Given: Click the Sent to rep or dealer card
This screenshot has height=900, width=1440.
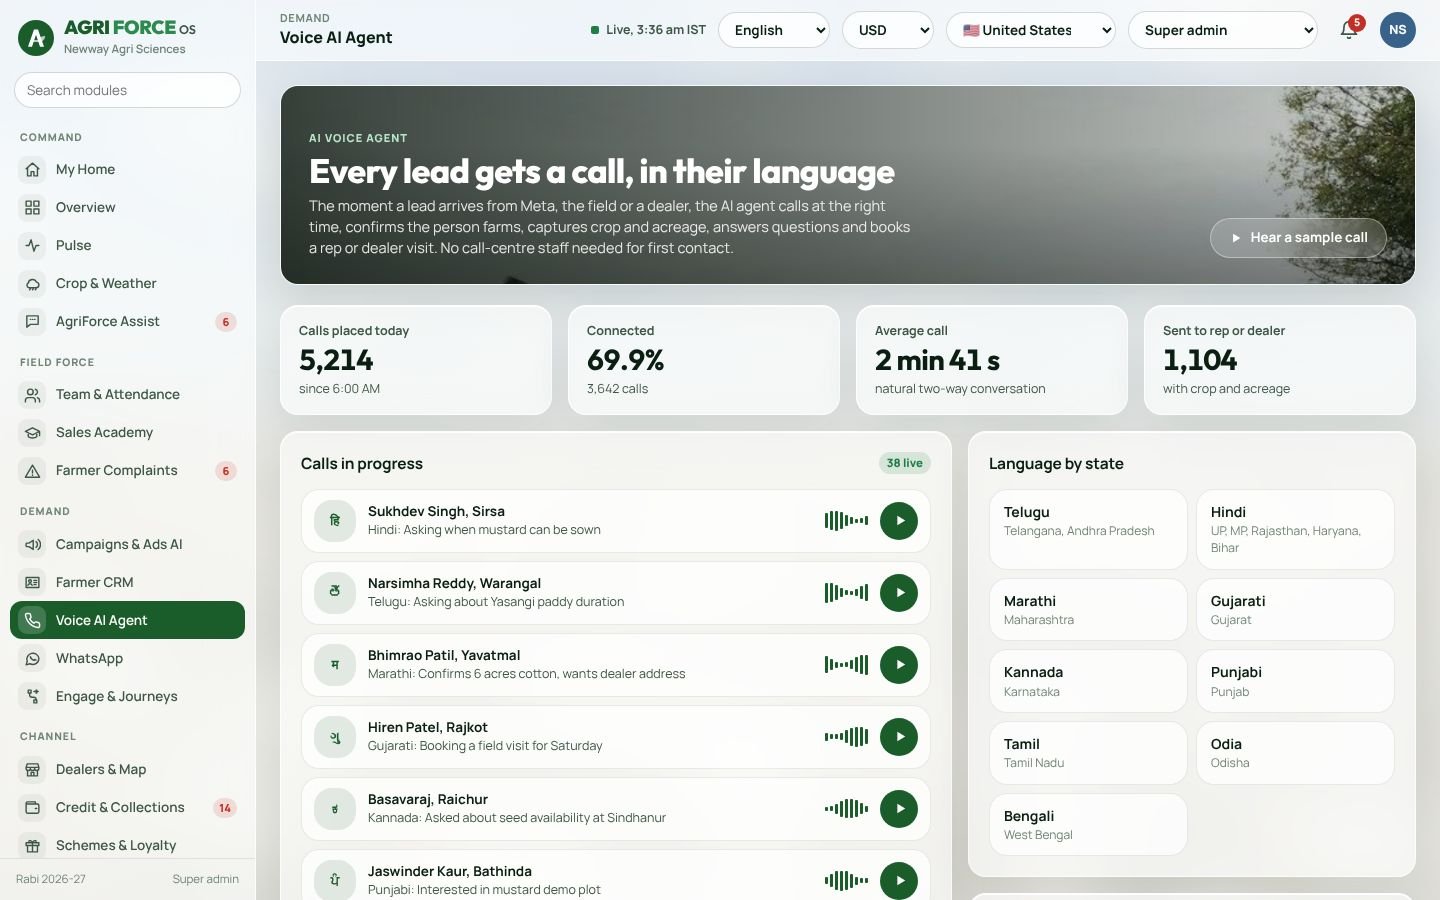Looking at the screenshot, I should (1280, 360).
